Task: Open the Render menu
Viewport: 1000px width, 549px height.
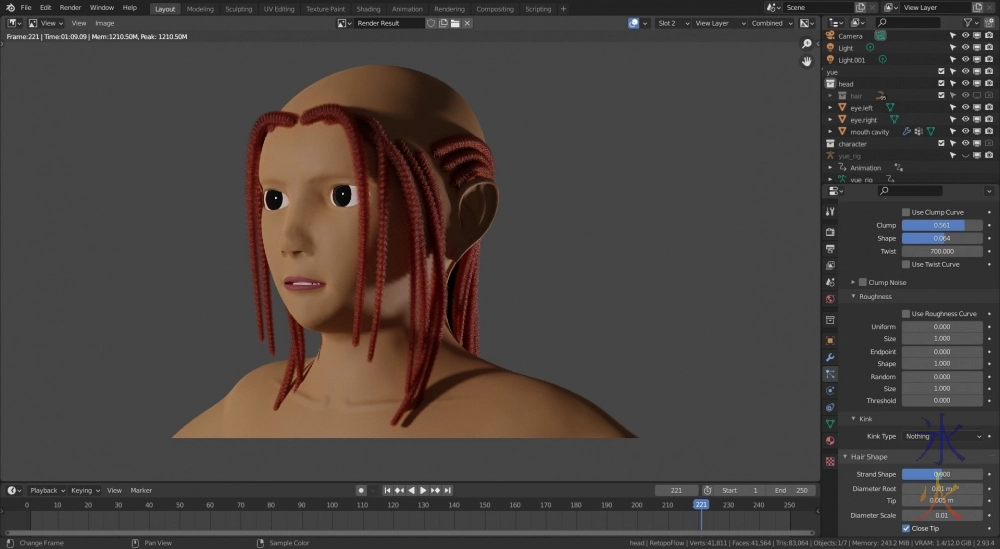Action: (70, 7)
